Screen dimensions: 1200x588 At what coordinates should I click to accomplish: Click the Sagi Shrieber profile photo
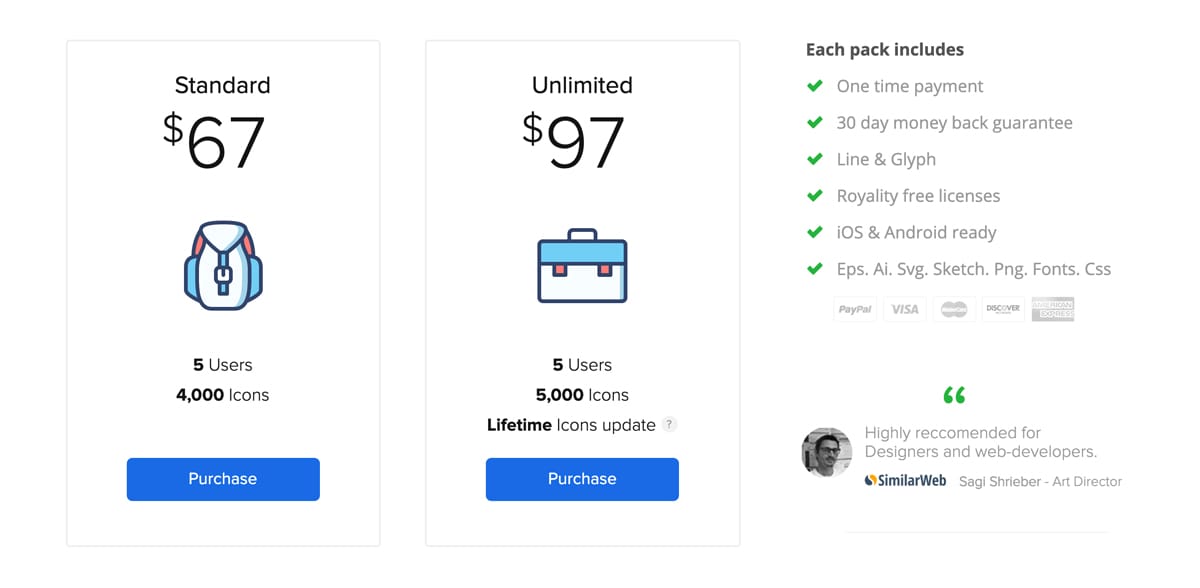coord(827,452)
